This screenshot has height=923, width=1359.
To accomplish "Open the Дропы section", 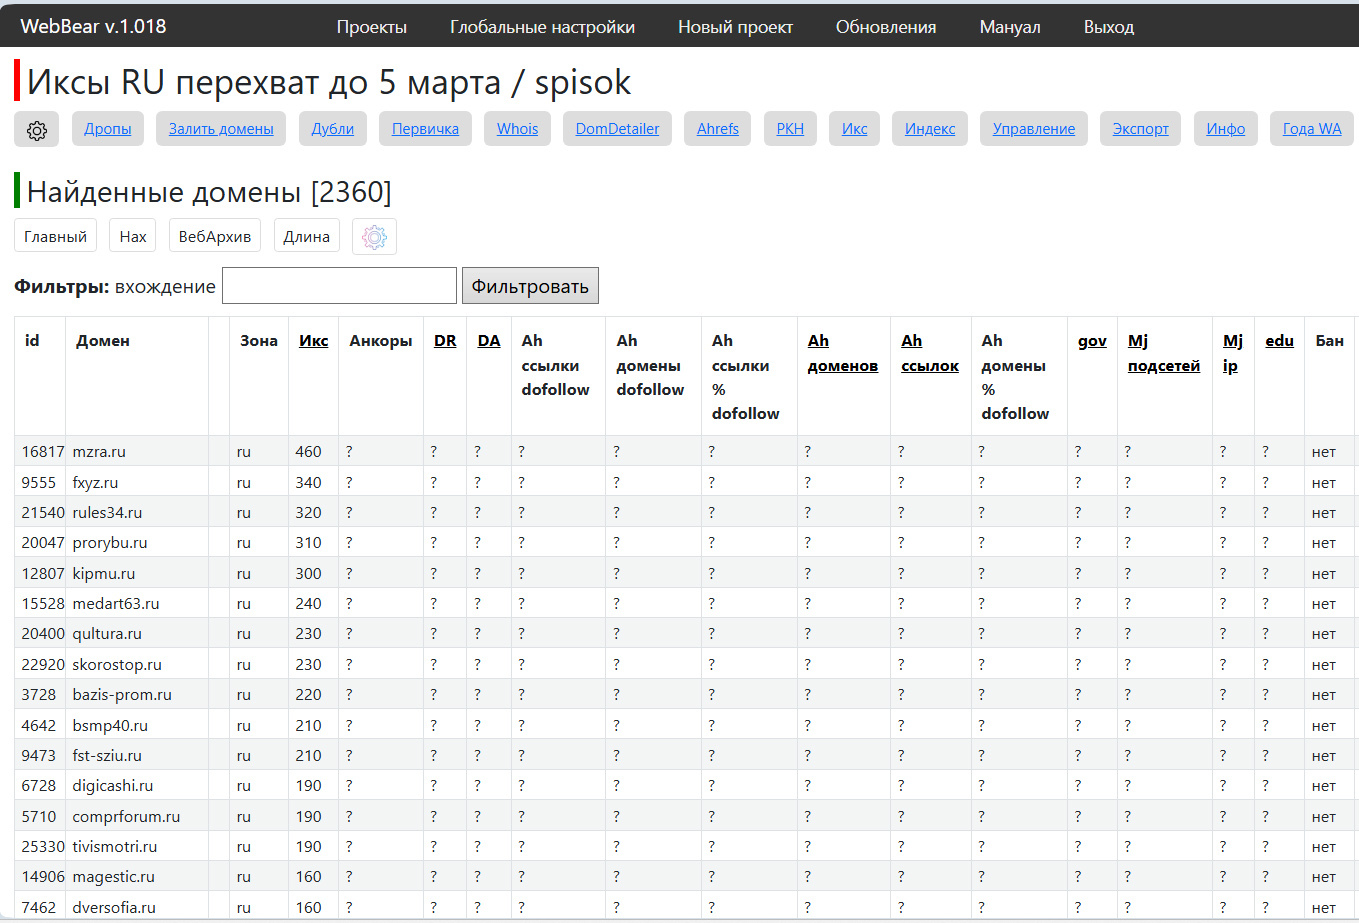I will pyautogui.click(x=108, y=129).
